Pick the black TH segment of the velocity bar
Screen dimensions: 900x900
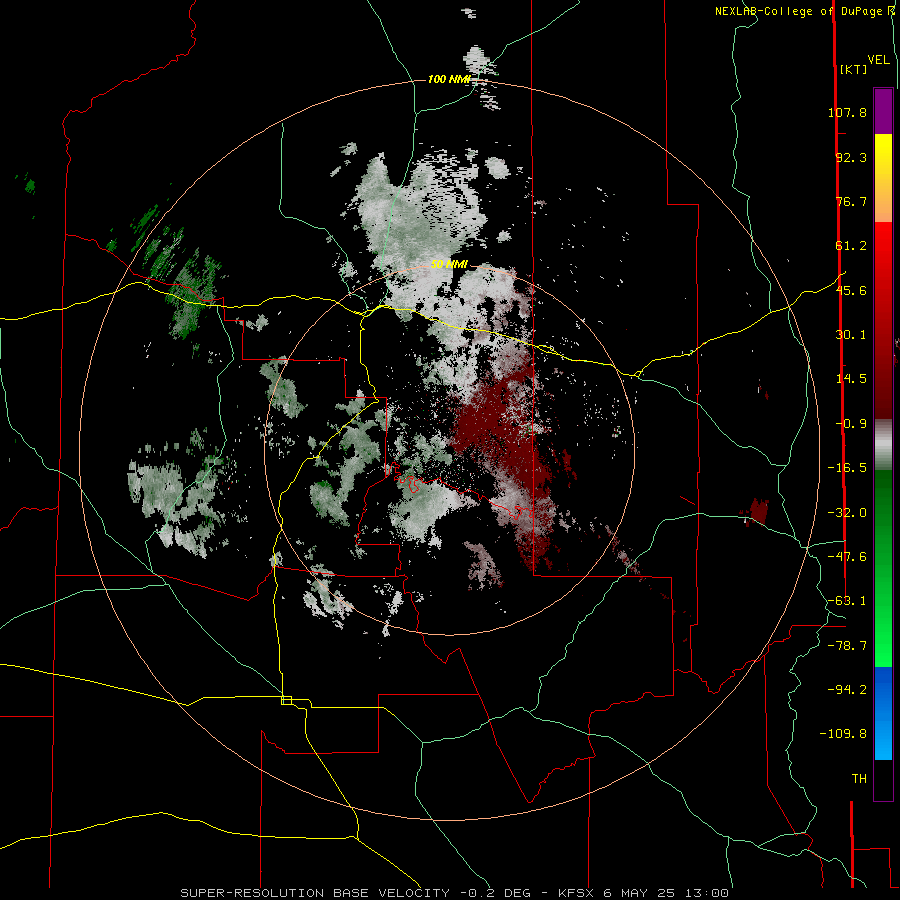tap(883, 779)
